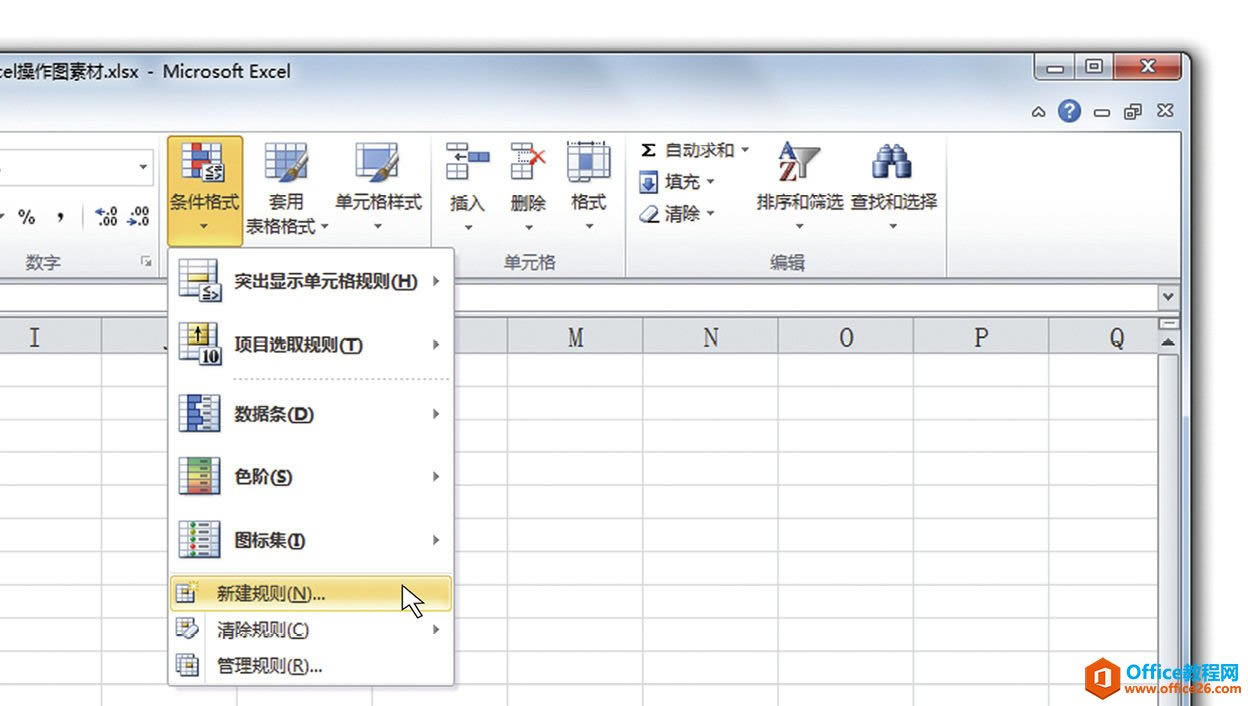
Task: Select column M header
Action: click(575, 337)
